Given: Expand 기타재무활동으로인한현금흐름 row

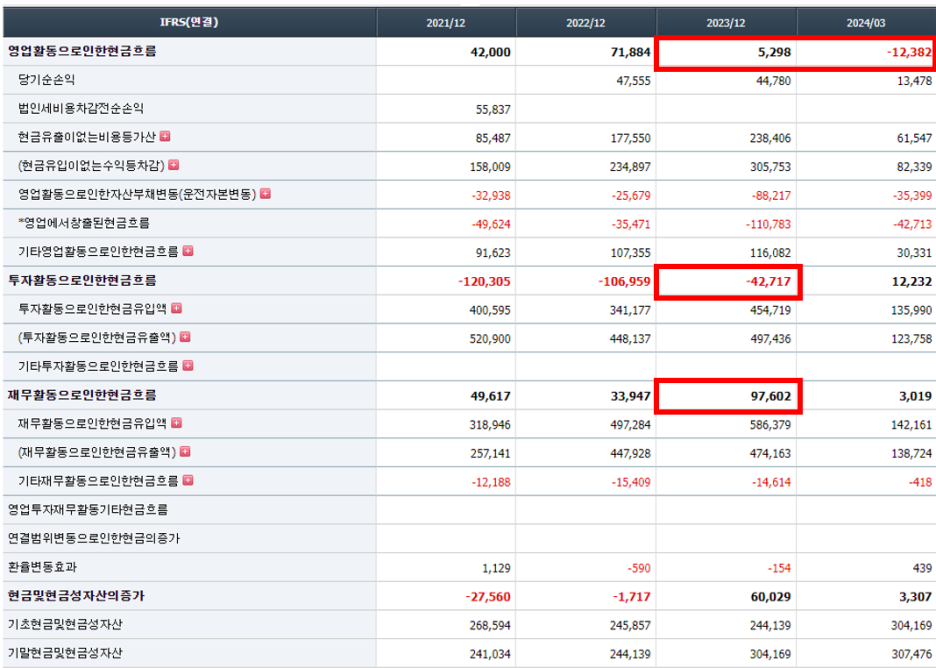Looking at the screenshot, I should [188, 480].
